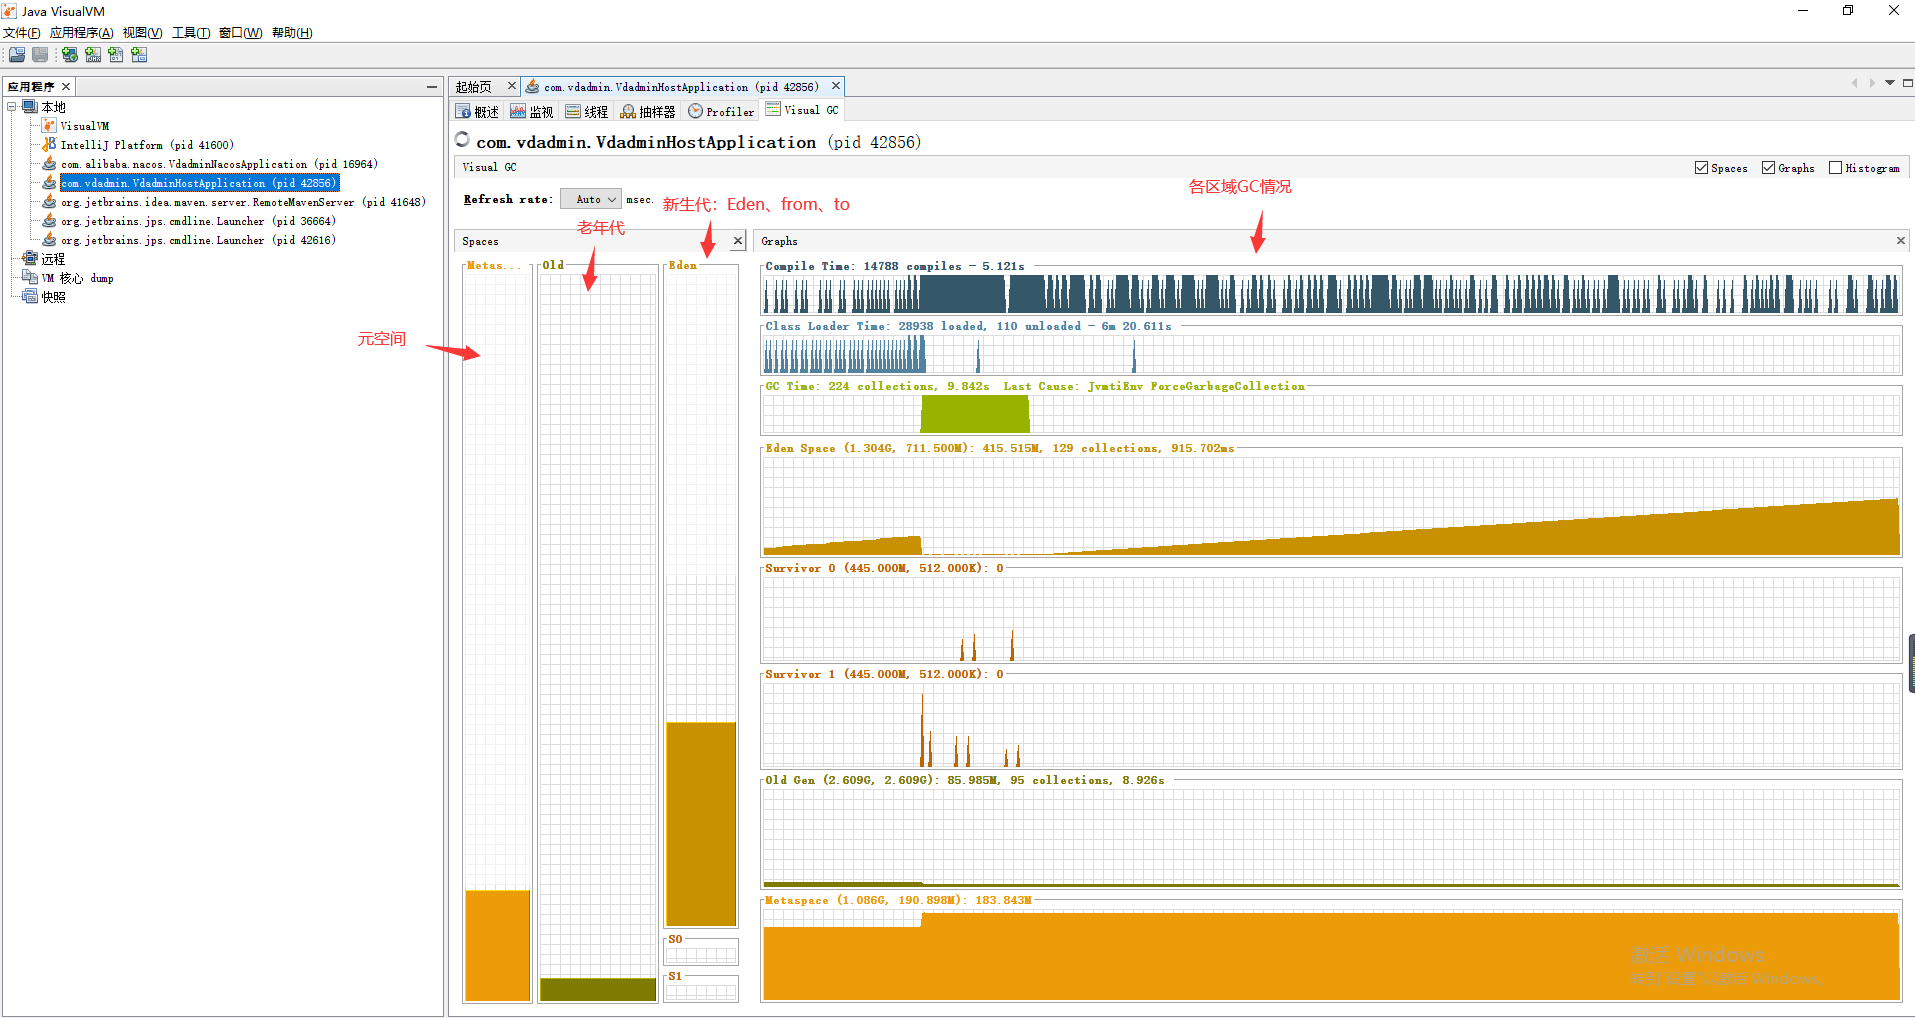The width and height of the screenshot is (1915, 1018).
Task: Click the S1 survivor box in Spaces
Action: pyautogui.click(x=701, y=989)
